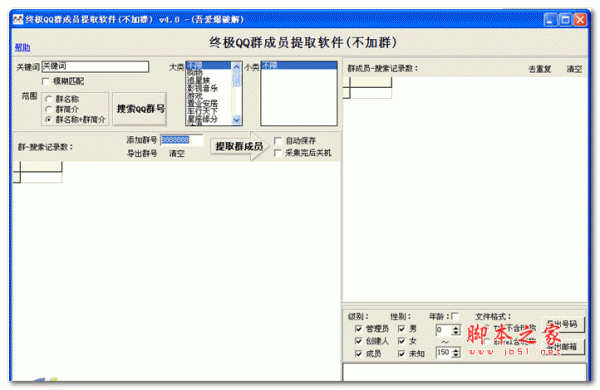
Task: Click the 大类 list scroll-down arrow
Action: 236,120
